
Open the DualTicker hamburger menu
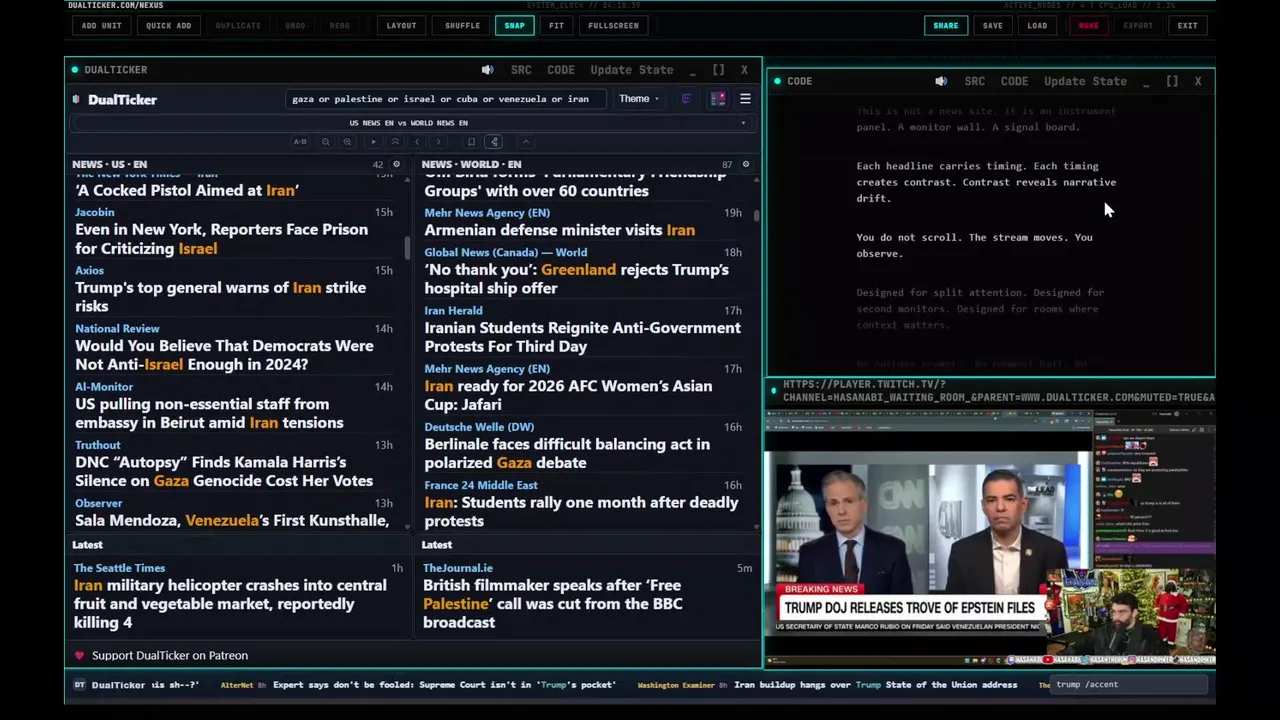(745, 99)
